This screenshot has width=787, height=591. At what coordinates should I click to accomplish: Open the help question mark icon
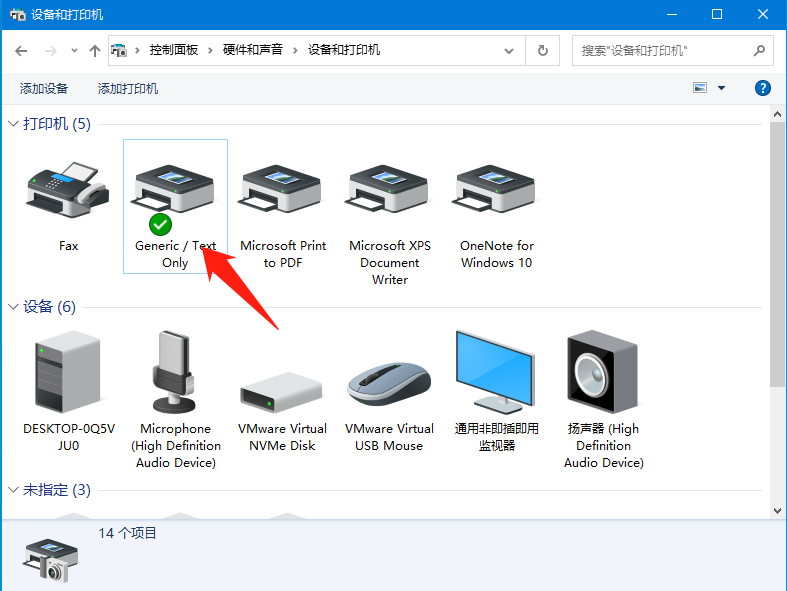762,88
